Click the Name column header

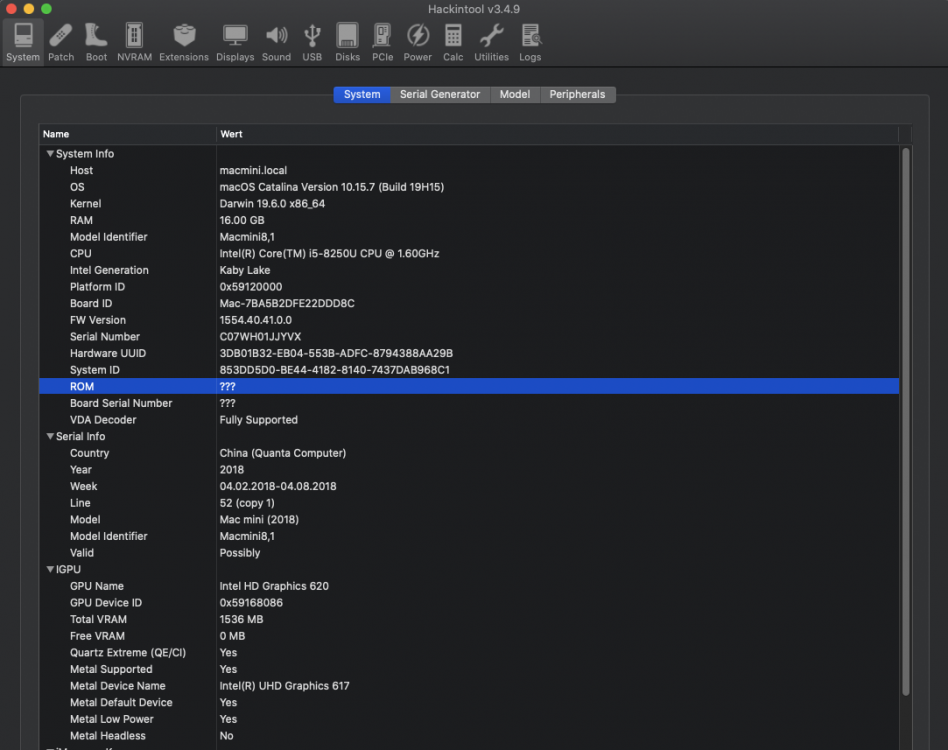[128, 134]
